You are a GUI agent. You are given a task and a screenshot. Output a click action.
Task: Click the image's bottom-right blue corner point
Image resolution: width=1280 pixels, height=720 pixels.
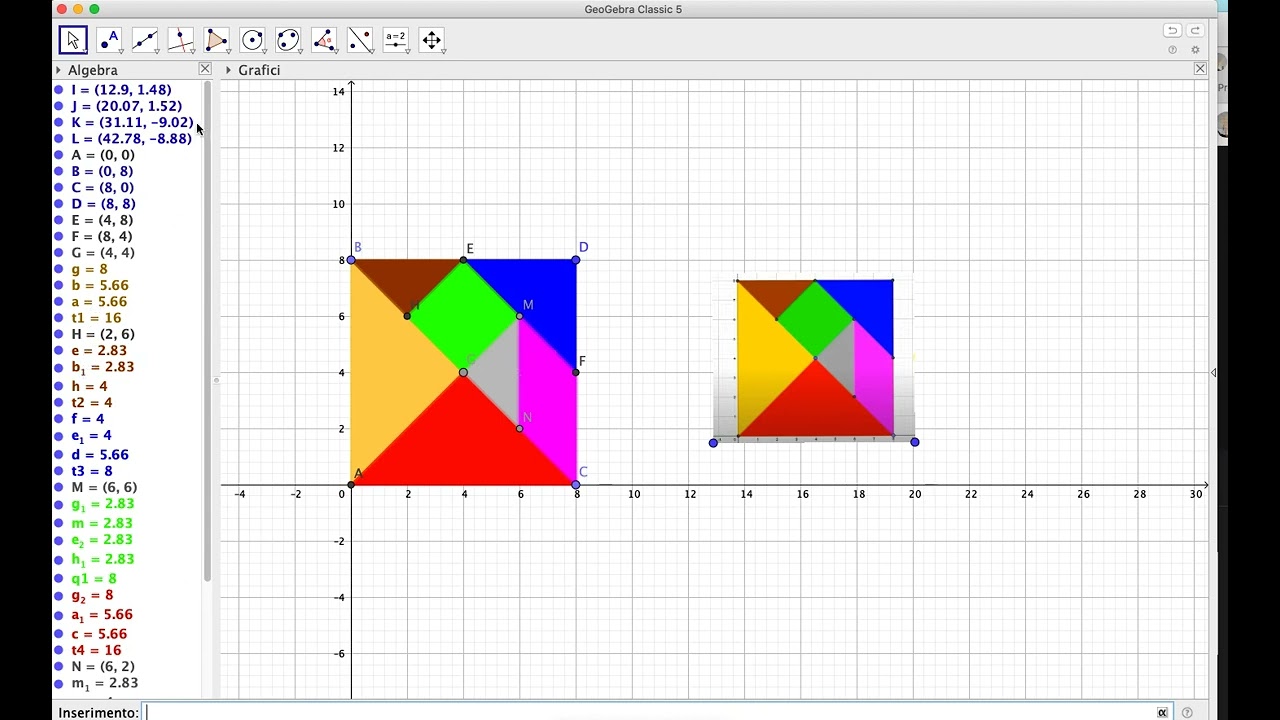915,442
